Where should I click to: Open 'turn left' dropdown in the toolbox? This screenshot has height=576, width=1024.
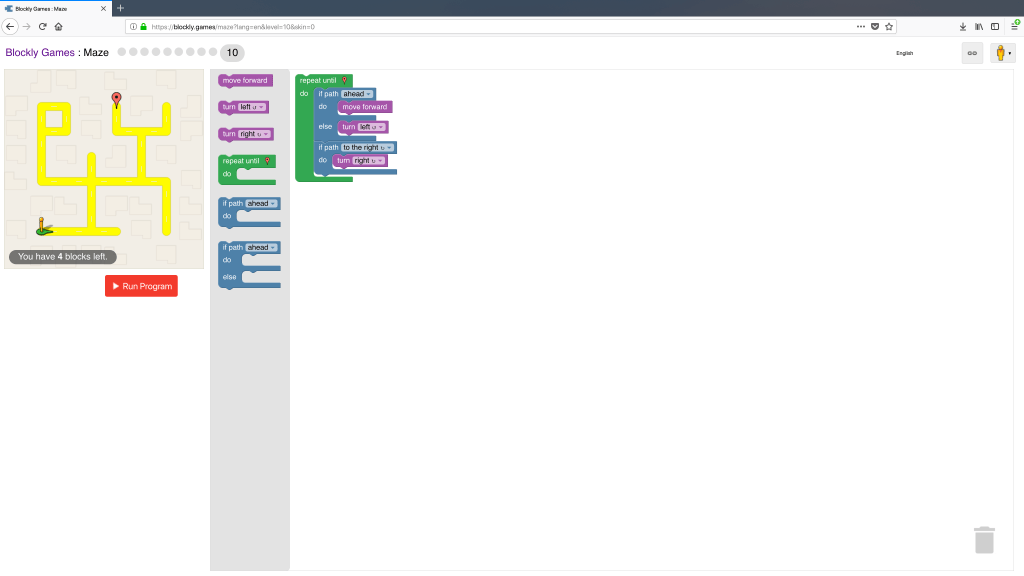pos(251,107)
